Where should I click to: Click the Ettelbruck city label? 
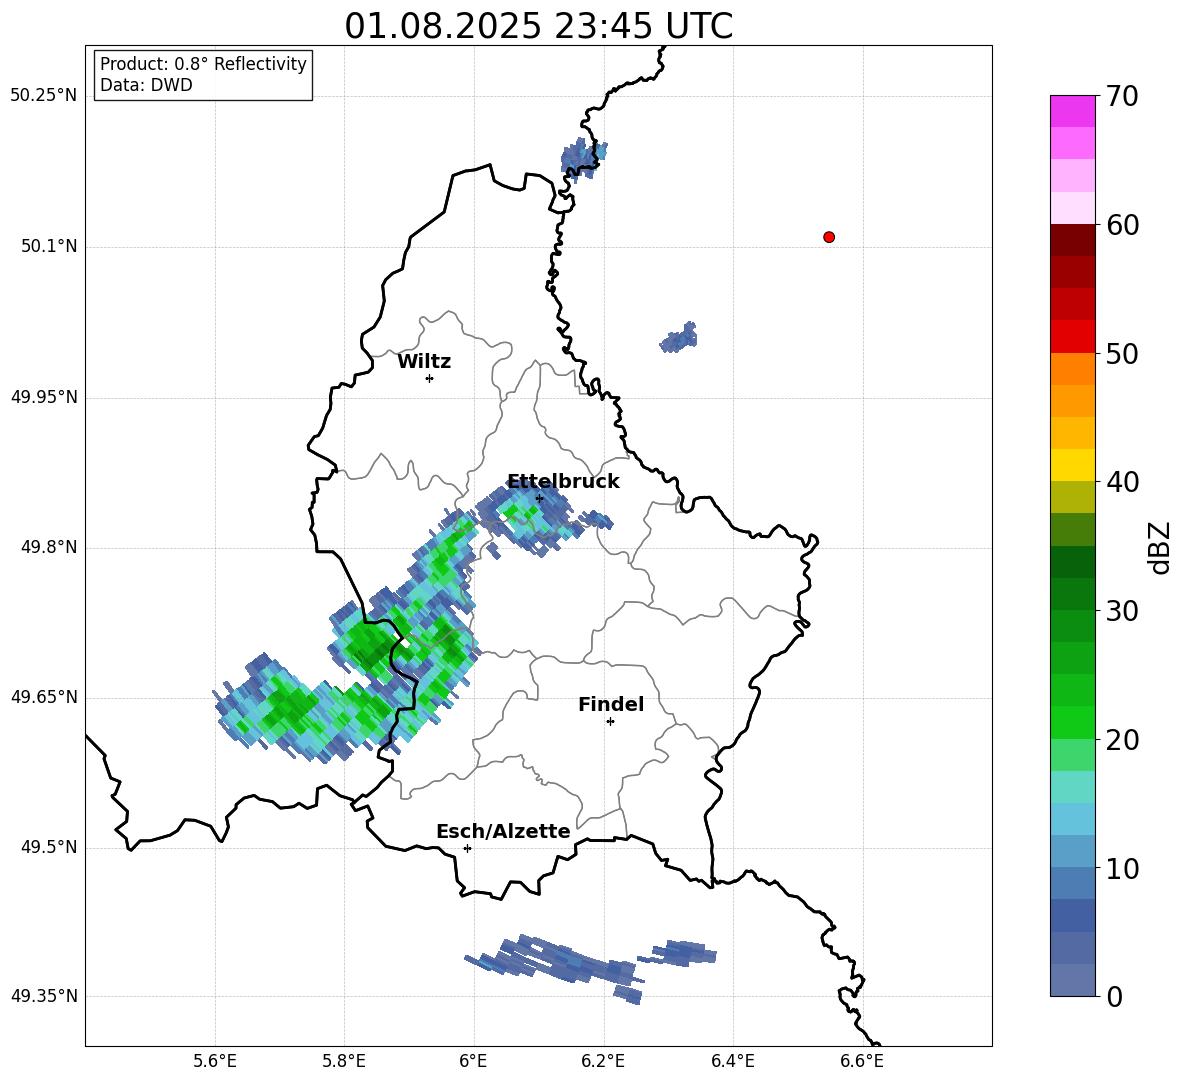click(563, 482)
